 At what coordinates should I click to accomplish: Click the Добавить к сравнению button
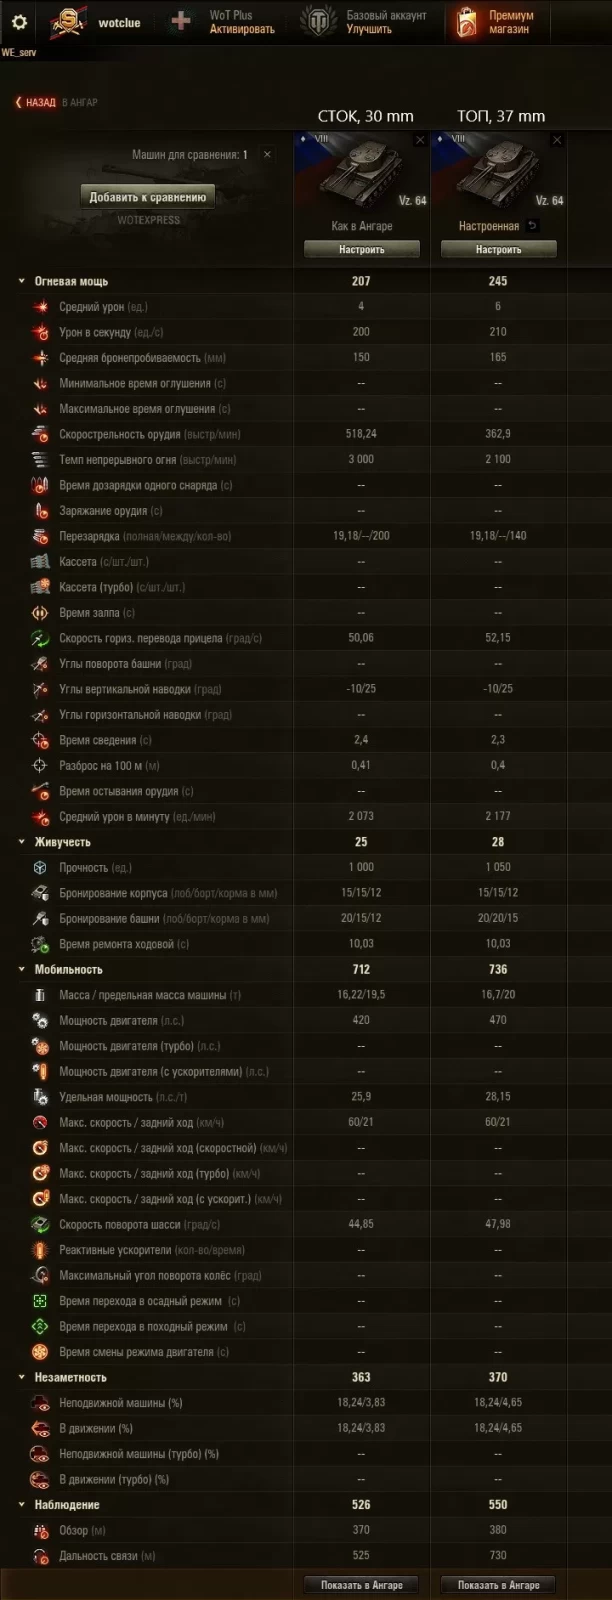click(x=147, y=197)
